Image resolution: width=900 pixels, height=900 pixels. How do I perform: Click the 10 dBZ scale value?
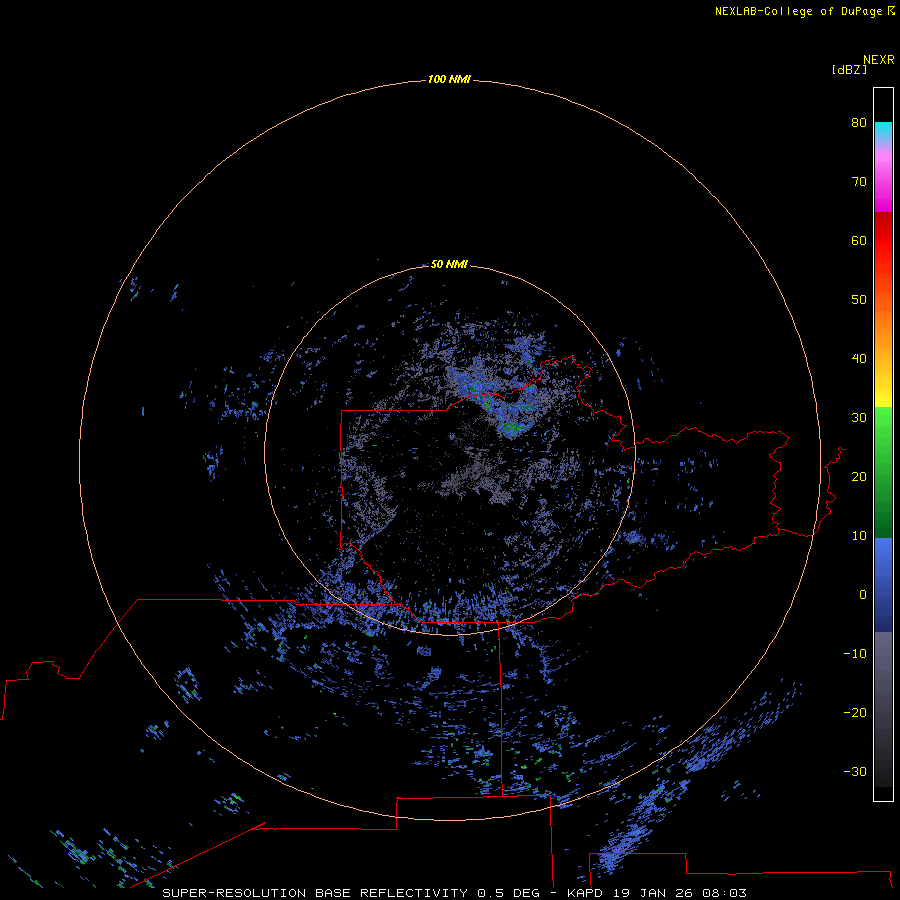coord(859,536)
